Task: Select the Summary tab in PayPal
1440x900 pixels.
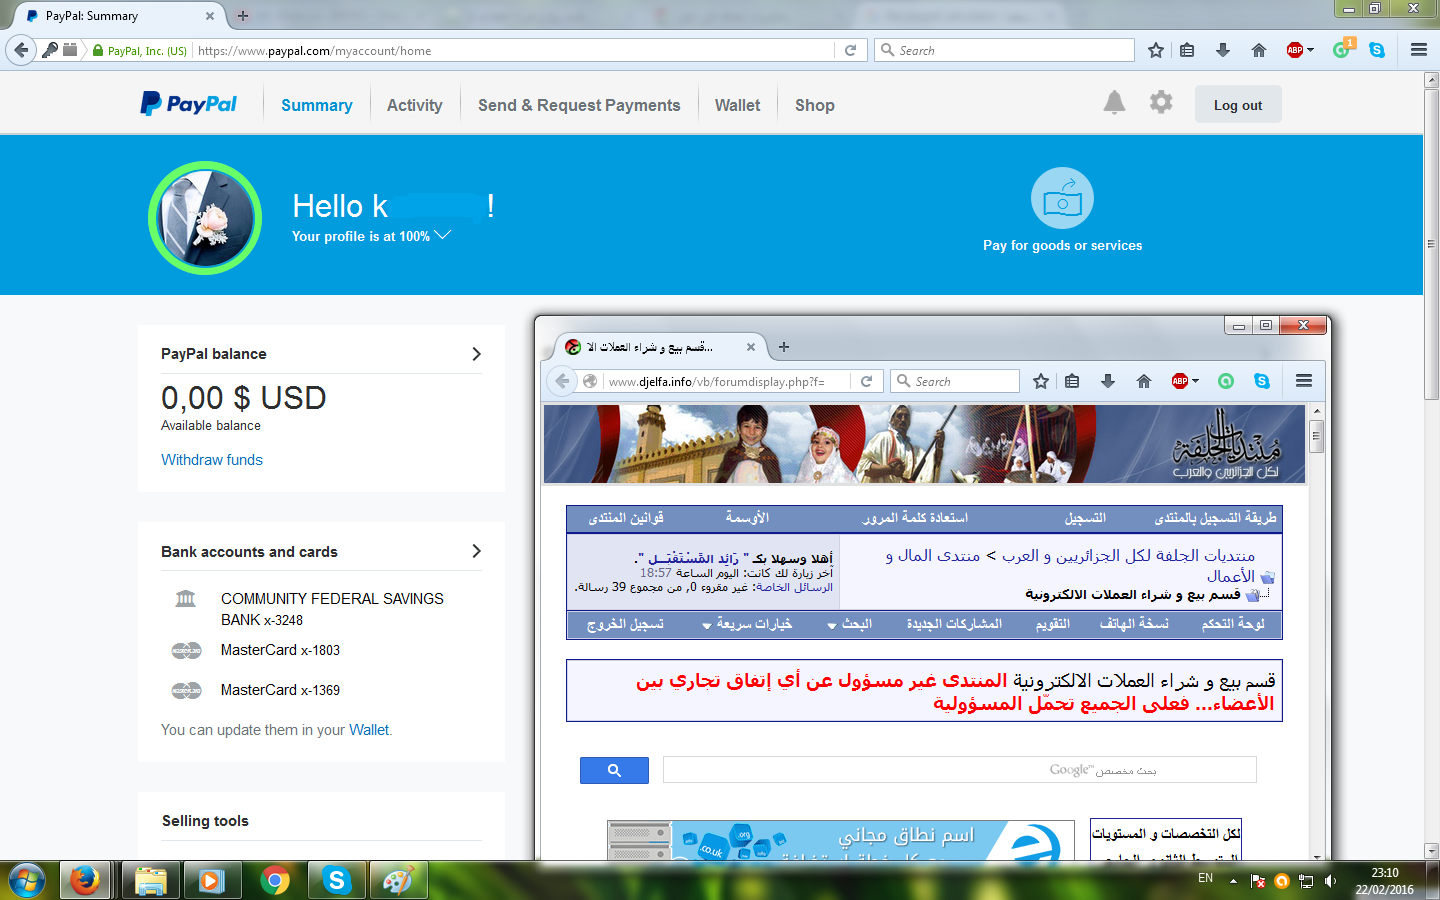Action: 316,105
